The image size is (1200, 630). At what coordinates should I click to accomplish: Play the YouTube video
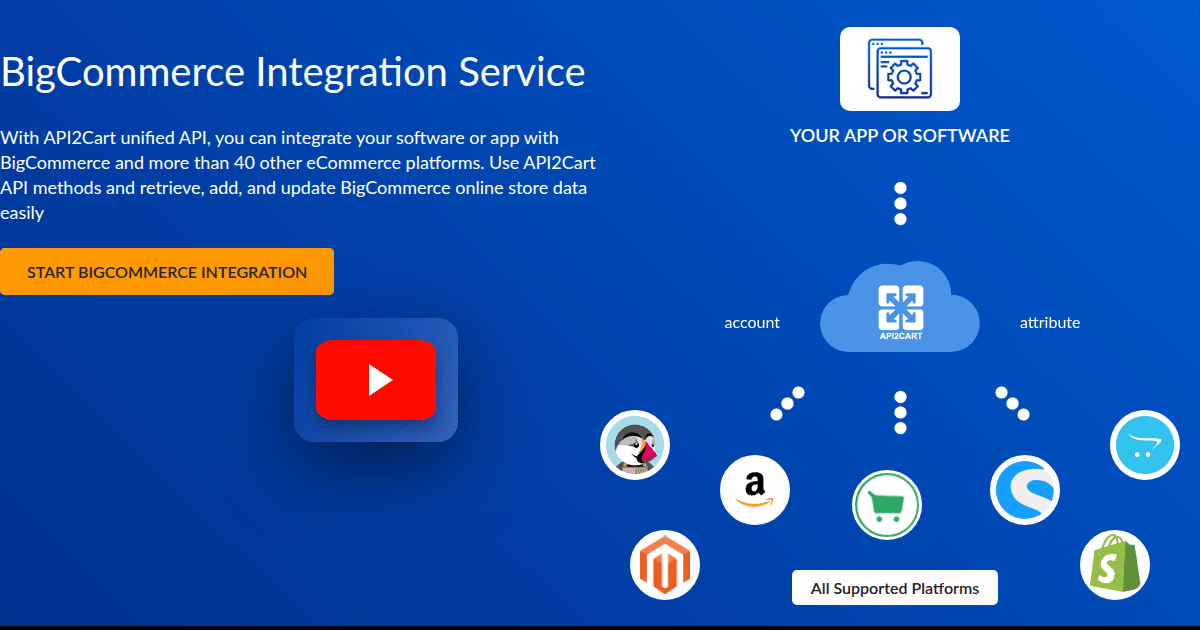point(376,380)
